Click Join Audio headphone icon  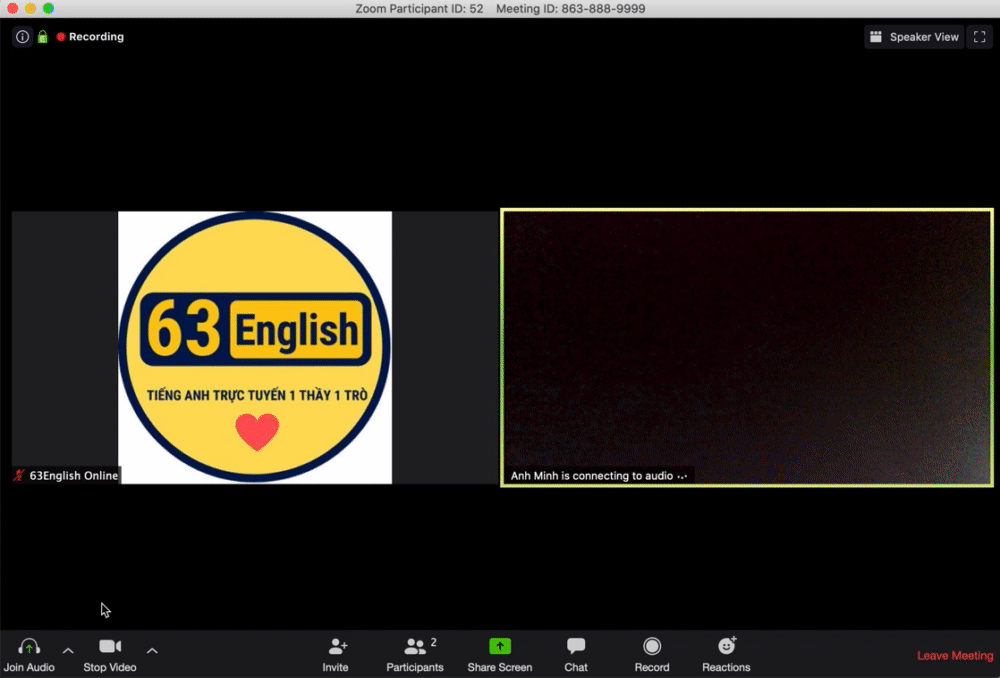[29, 654]
